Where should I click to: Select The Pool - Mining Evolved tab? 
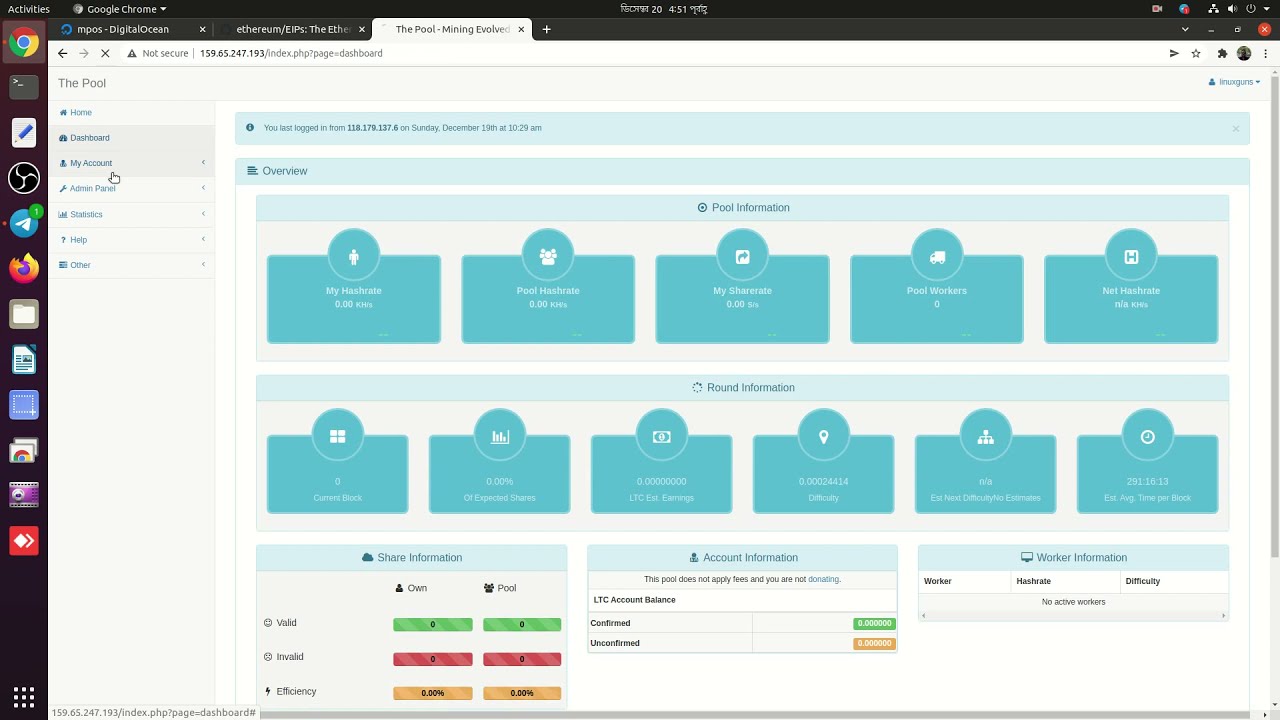pos(451,29)
